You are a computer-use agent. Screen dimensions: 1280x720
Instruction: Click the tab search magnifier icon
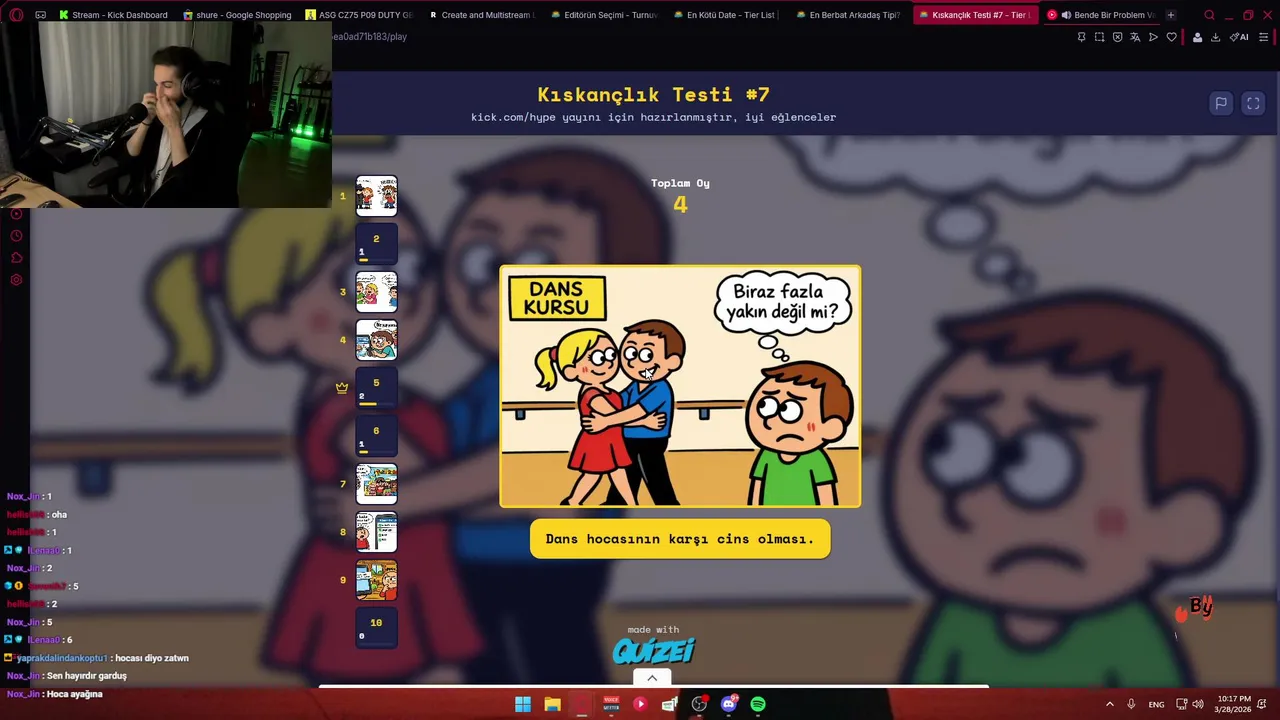[x=1209, y=15]
